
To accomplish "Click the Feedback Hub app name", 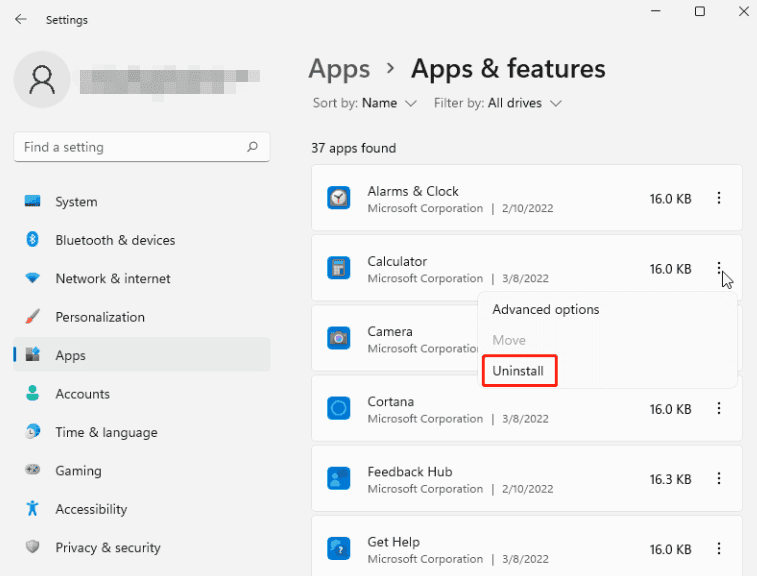I will [410, 472].
